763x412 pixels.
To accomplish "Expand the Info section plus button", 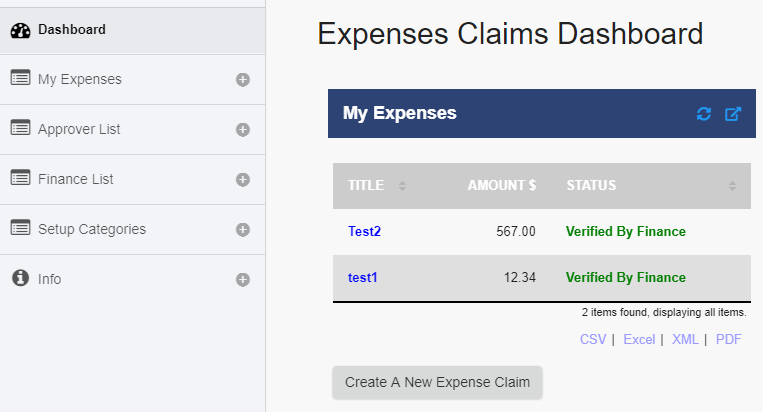I will point(242,279).
